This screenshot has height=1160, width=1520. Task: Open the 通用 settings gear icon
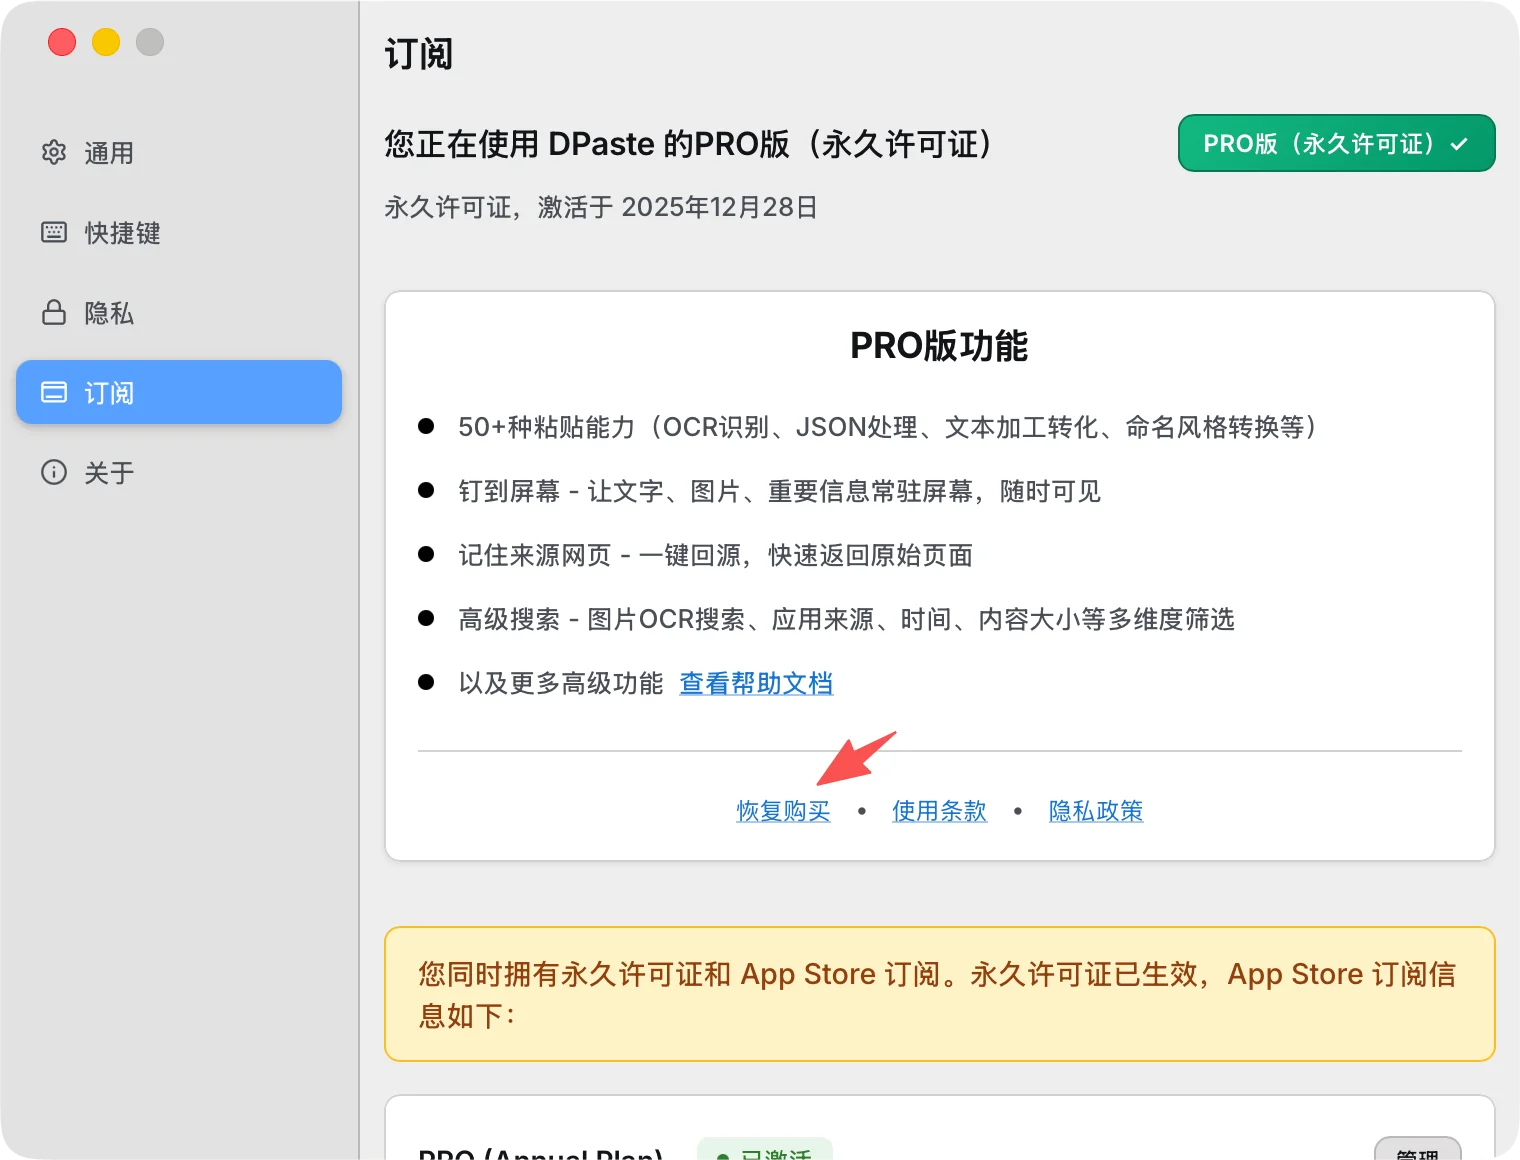(x=54, y=153)
